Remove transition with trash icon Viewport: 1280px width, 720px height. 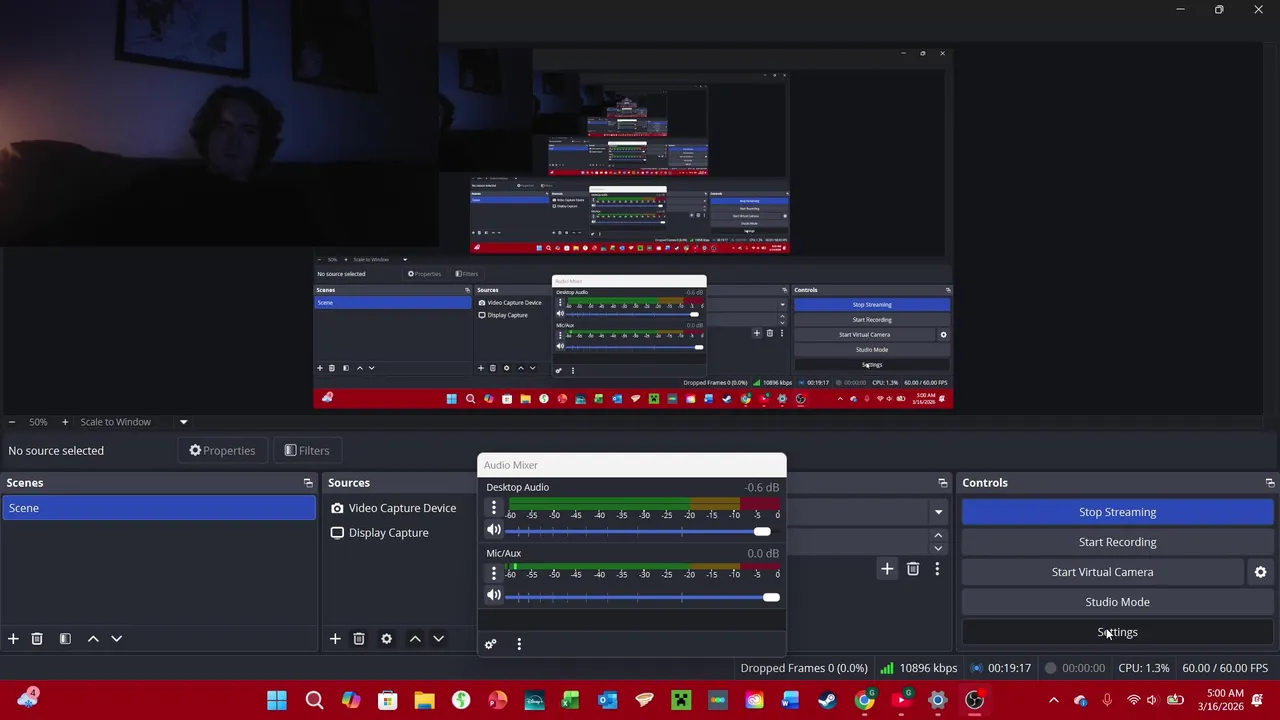tap(913, 569)
